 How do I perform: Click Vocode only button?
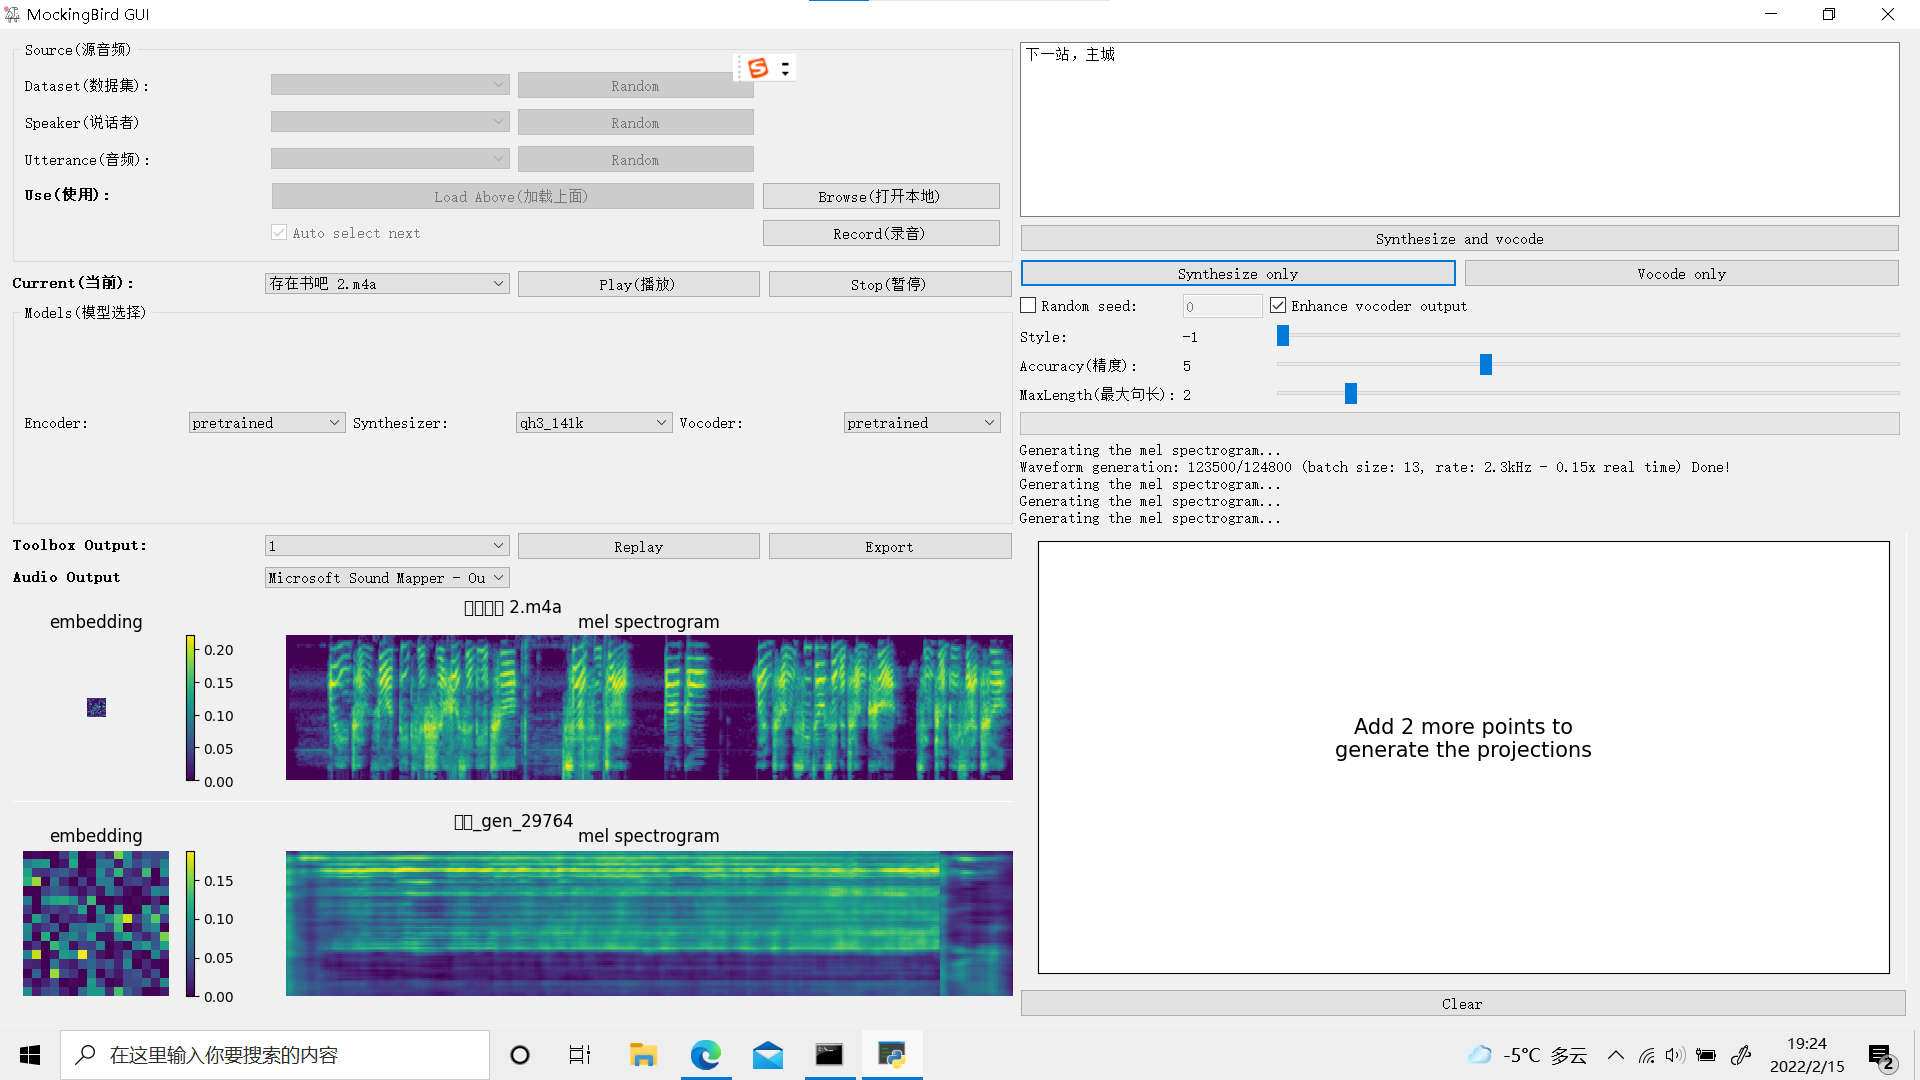[1681, 274]
